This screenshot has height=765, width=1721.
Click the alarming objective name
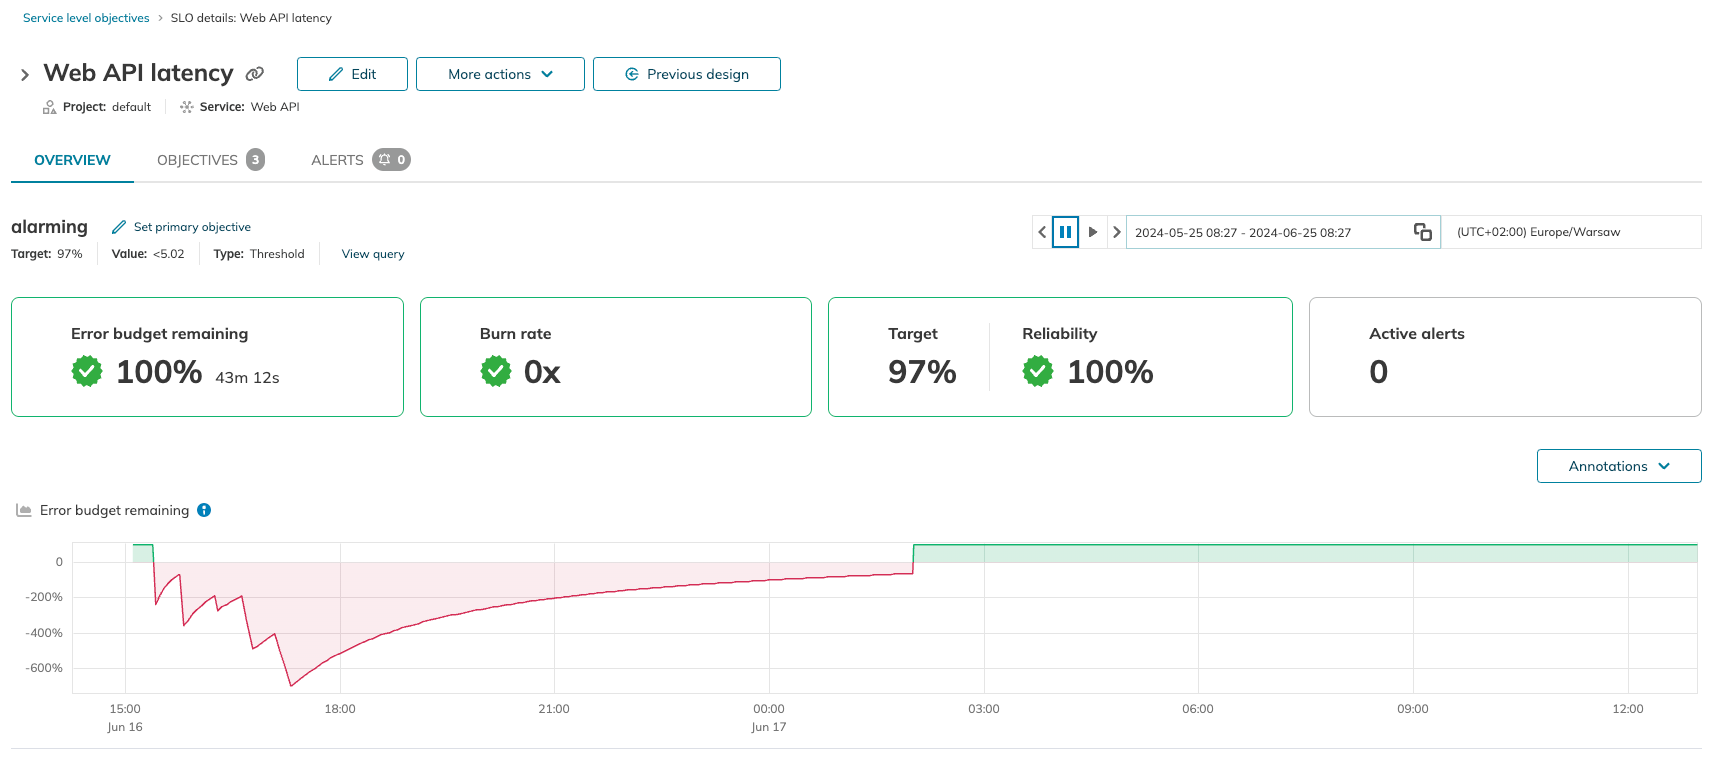[49, 227]
